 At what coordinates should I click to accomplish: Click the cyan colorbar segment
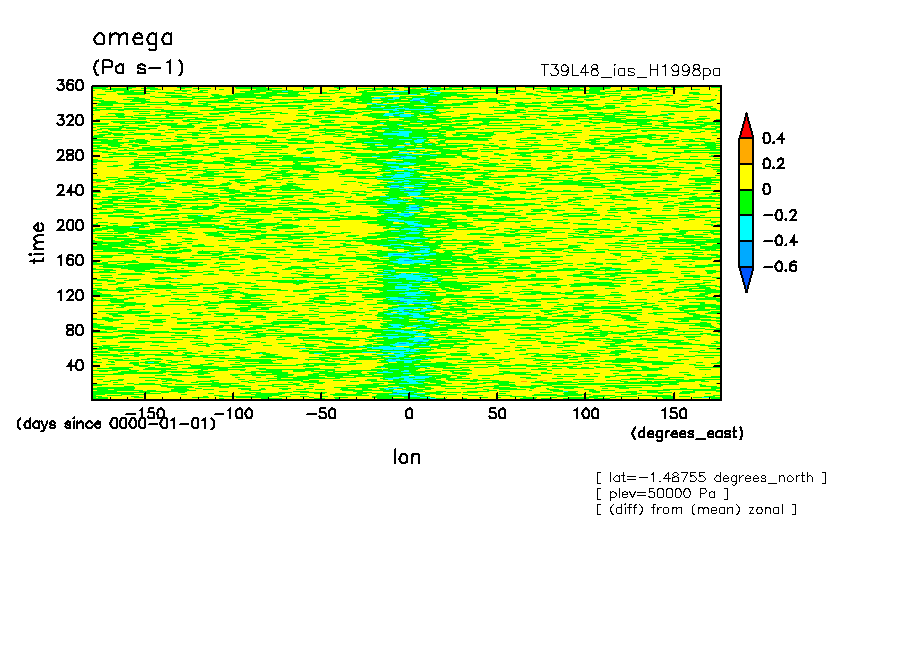(746, 228)
